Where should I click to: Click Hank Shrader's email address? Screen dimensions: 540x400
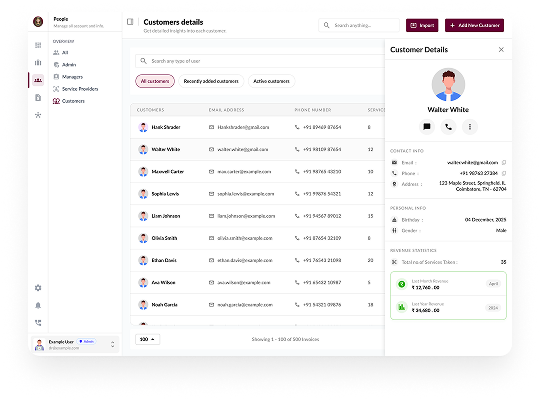point(243,127)
